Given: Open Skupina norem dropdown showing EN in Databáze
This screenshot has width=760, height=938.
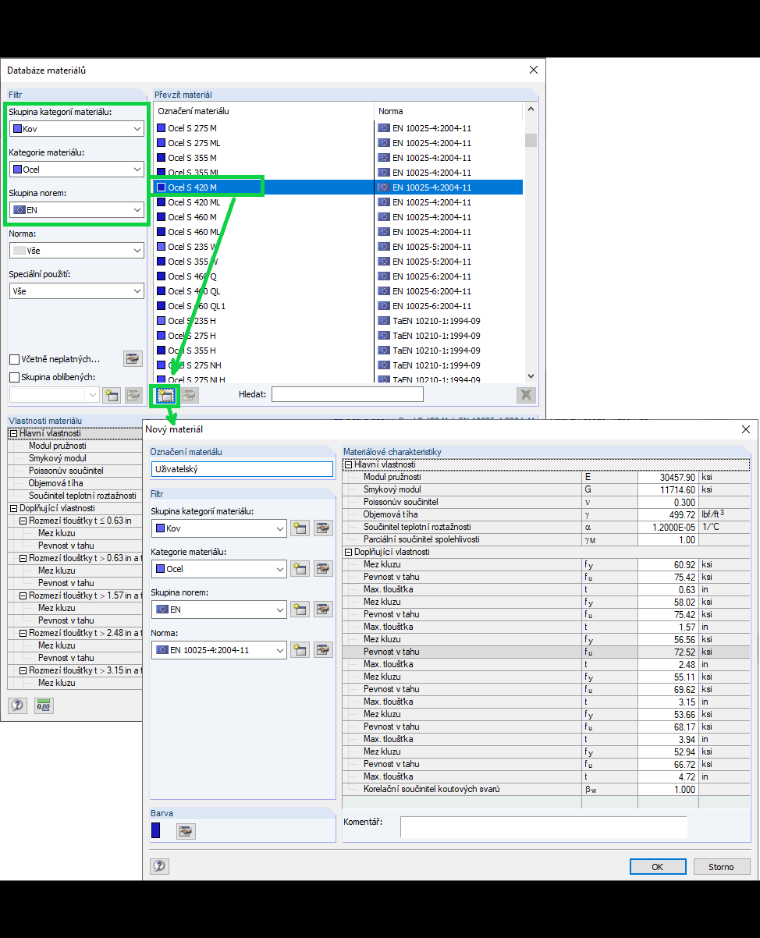Looking at the screenshot, I should click(77, 210).
